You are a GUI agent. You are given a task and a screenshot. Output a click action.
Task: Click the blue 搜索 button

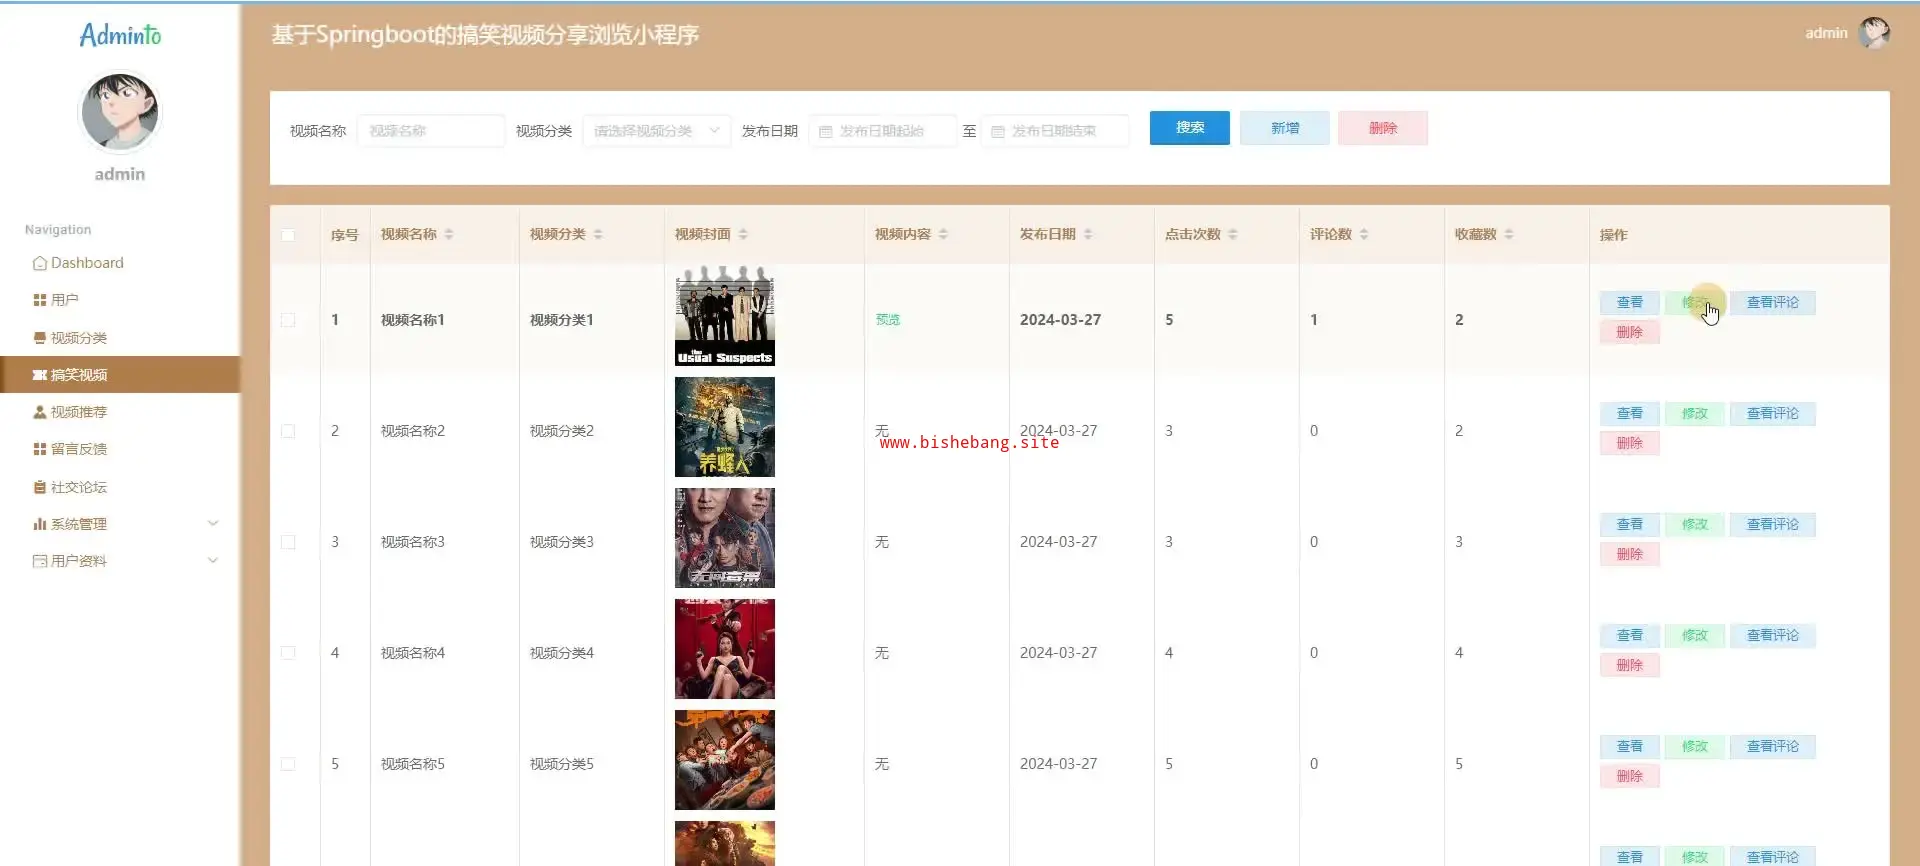coord(1190,128)
